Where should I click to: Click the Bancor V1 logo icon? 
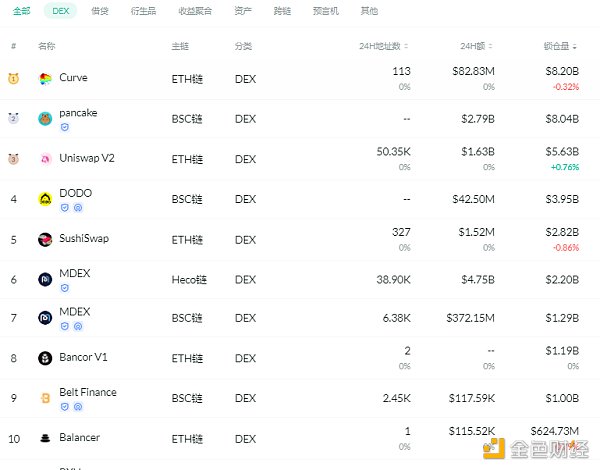pyautogui.click(x=46, y=358)
